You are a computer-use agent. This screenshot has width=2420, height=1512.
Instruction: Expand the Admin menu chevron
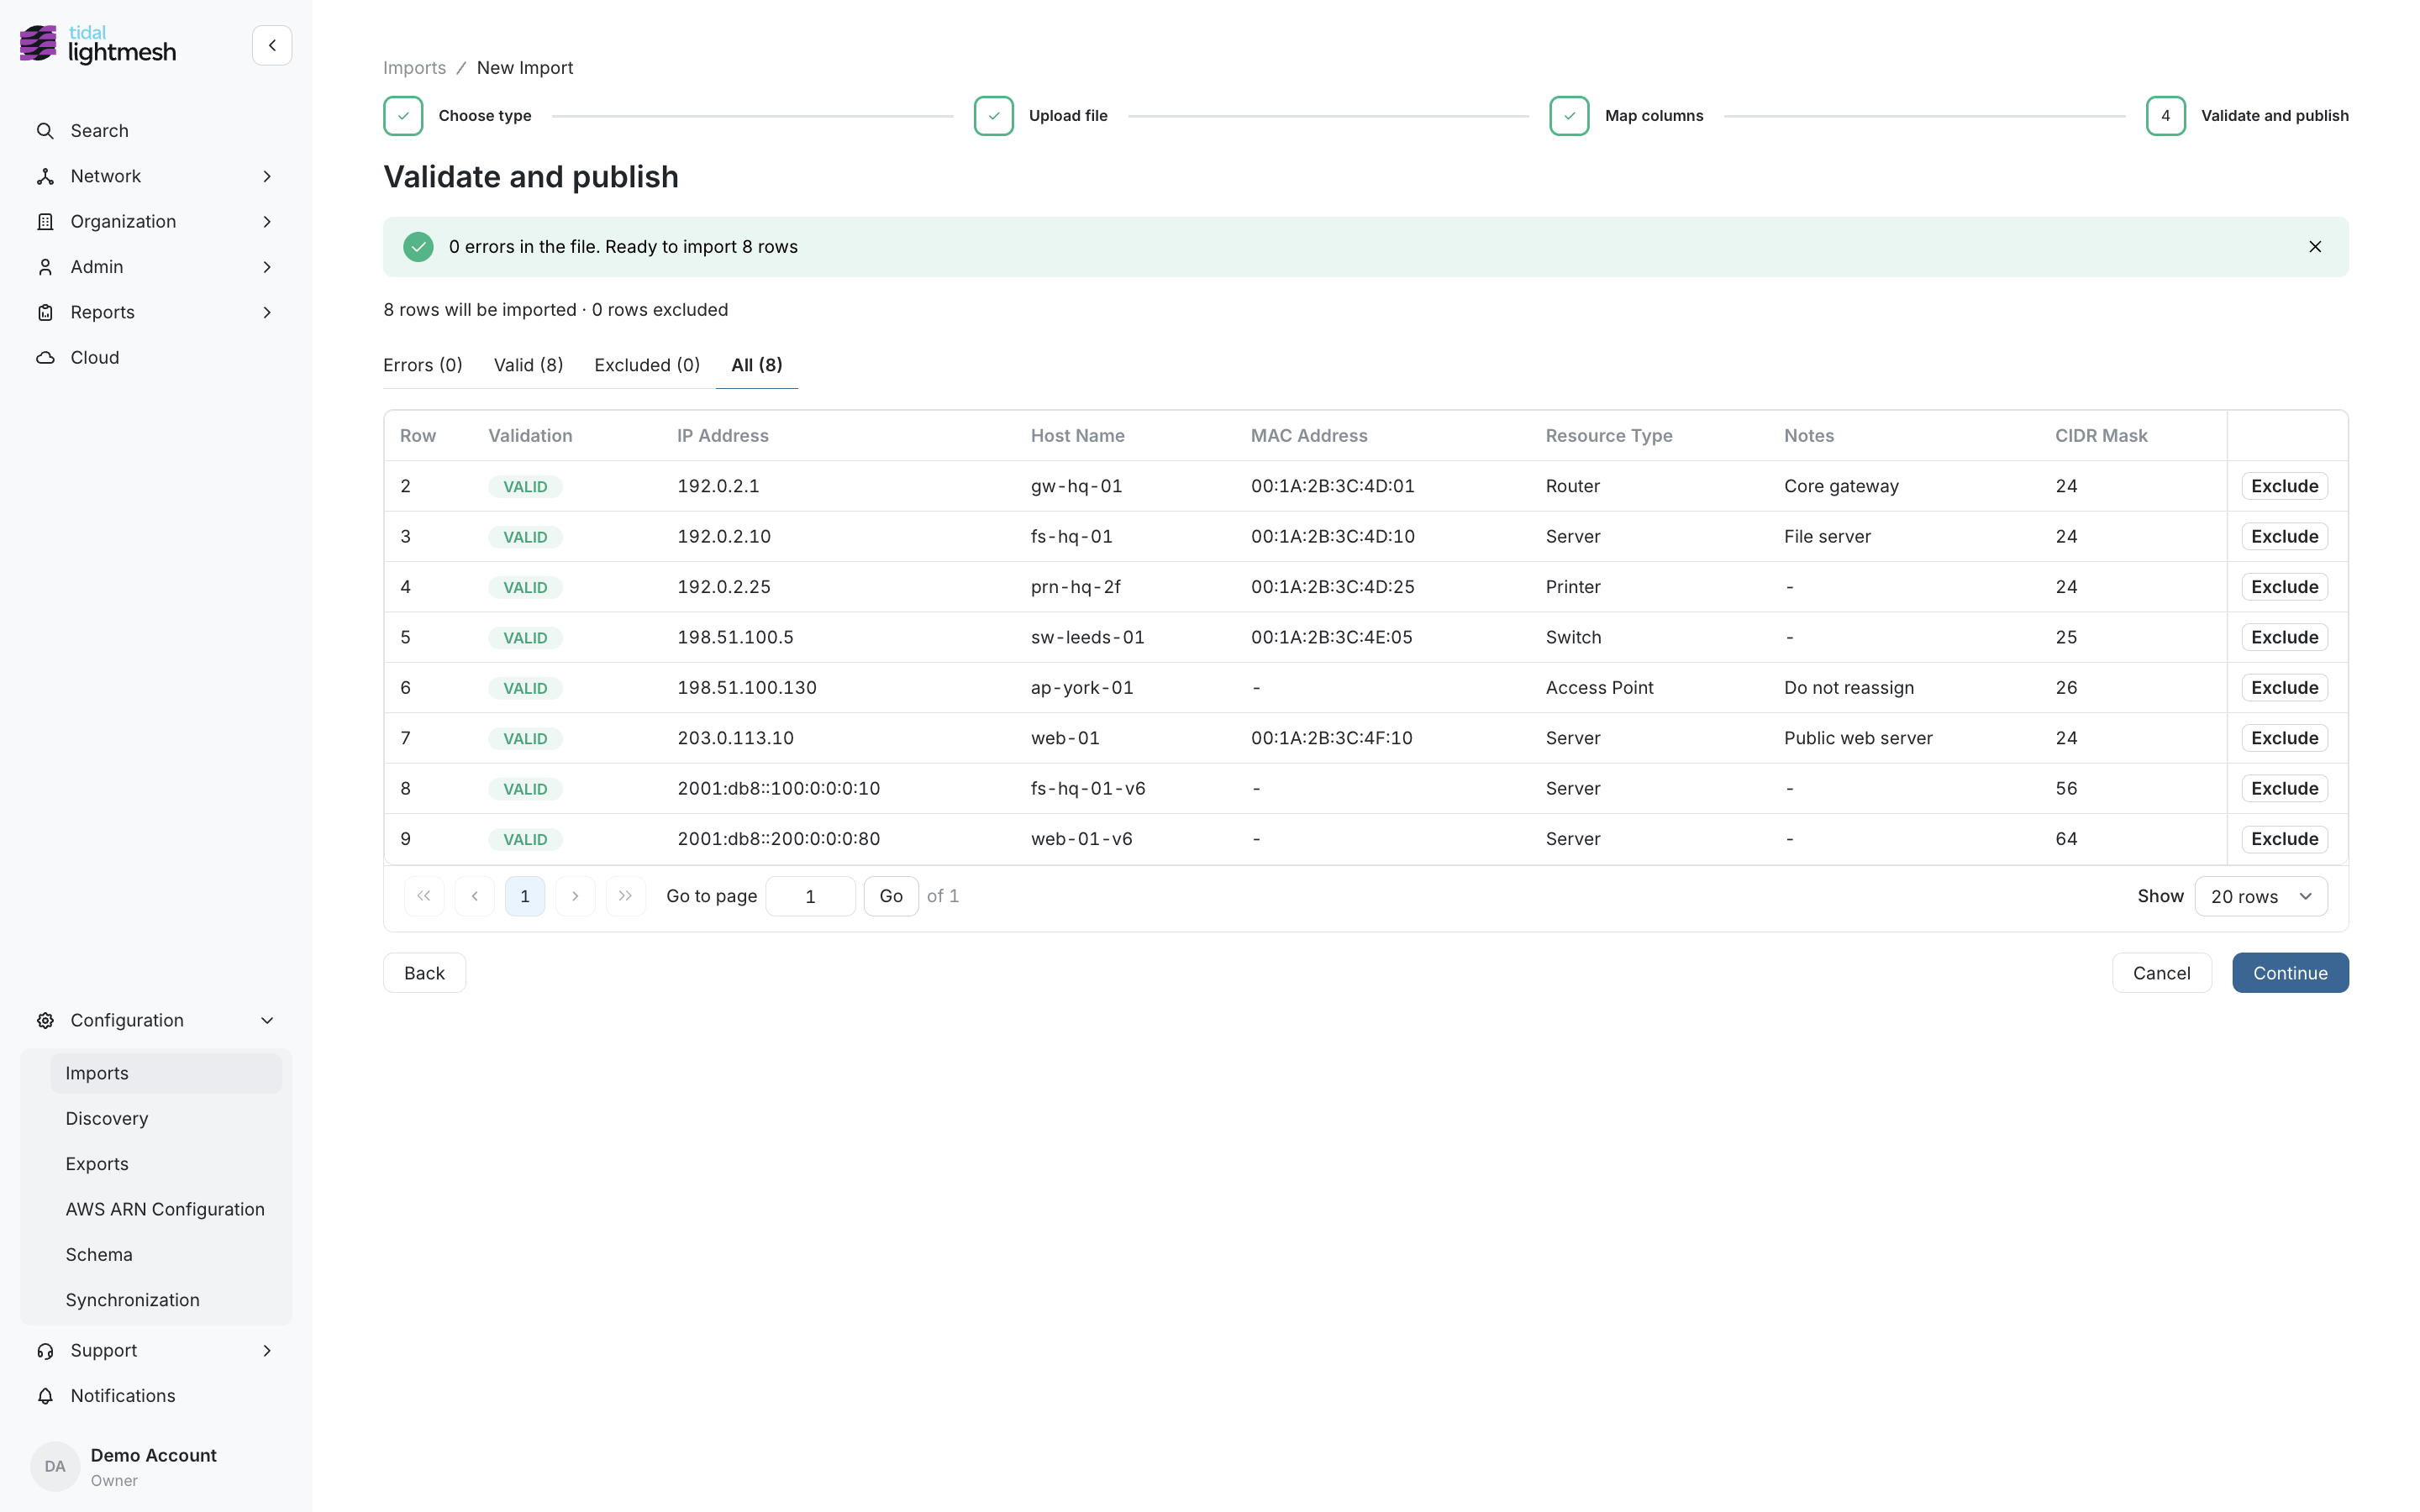[x=267, y=267]
